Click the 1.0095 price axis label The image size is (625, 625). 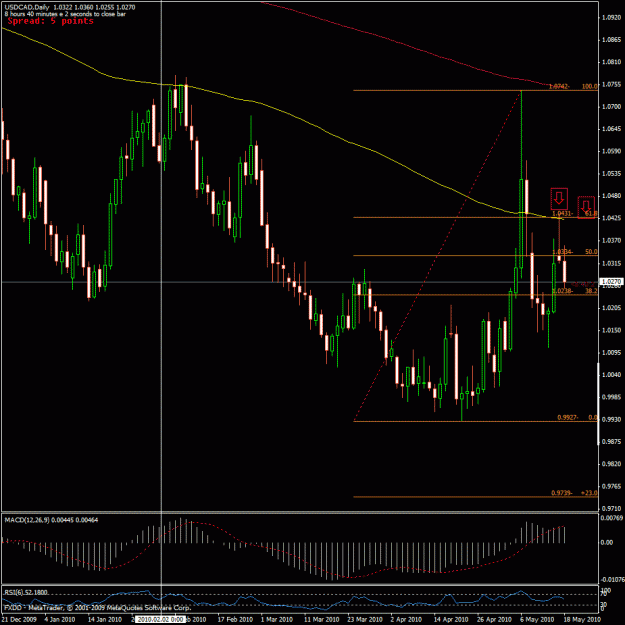point(612,352)
